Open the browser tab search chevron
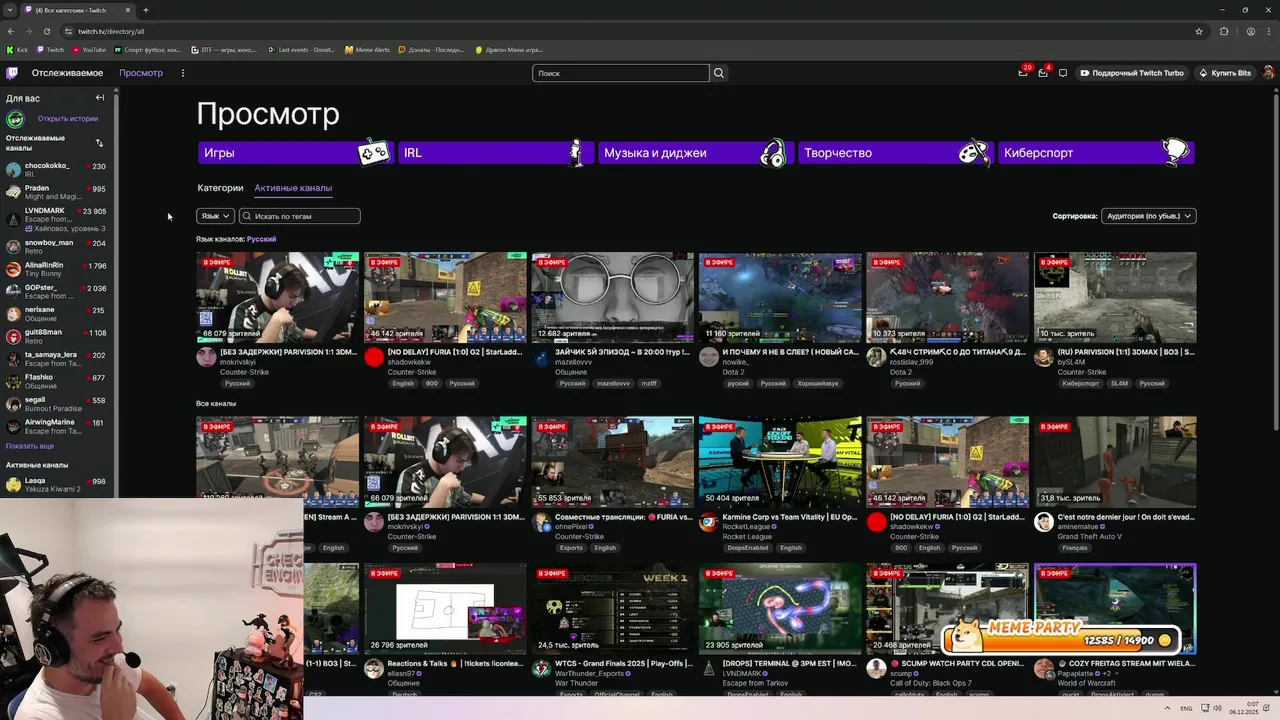The width and height of the screenshot is (1280, 720). [x=11, y=10]
